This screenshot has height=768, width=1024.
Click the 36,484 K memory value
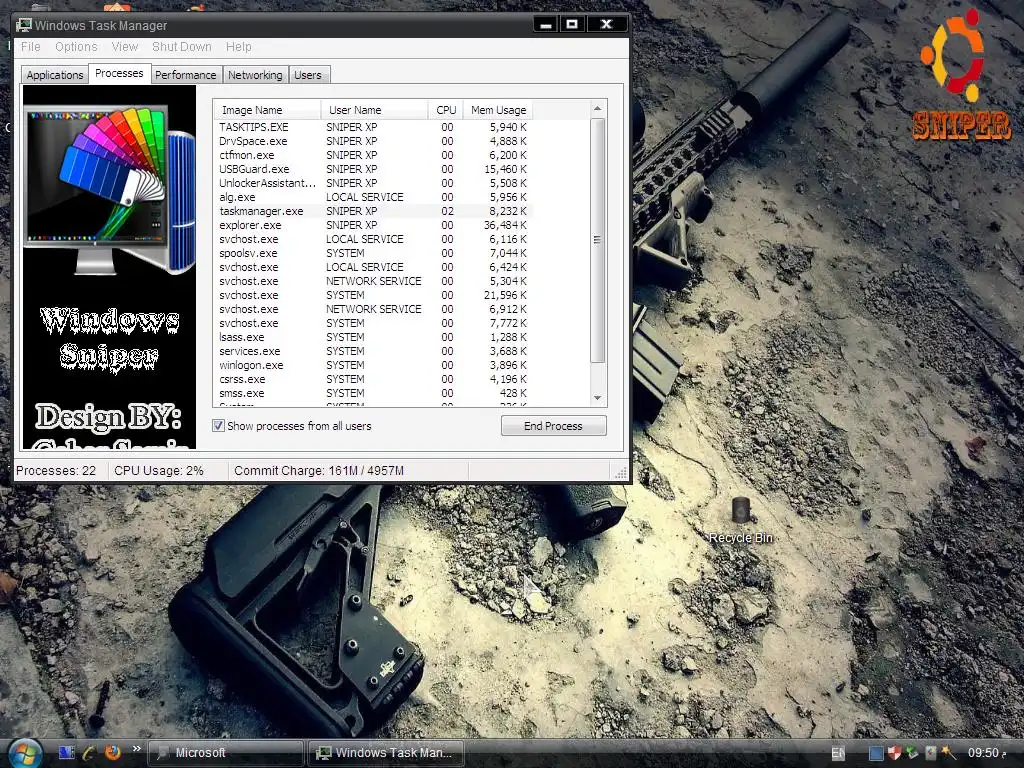[x=505, y=225]
